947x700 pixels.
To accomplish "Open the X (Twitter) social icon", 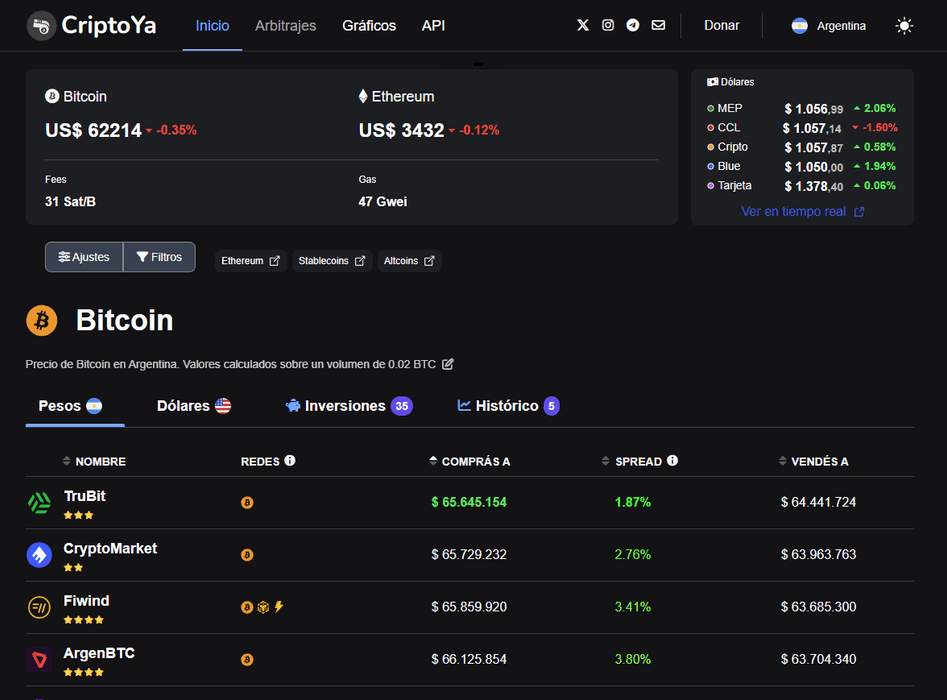I will [583, 25].
